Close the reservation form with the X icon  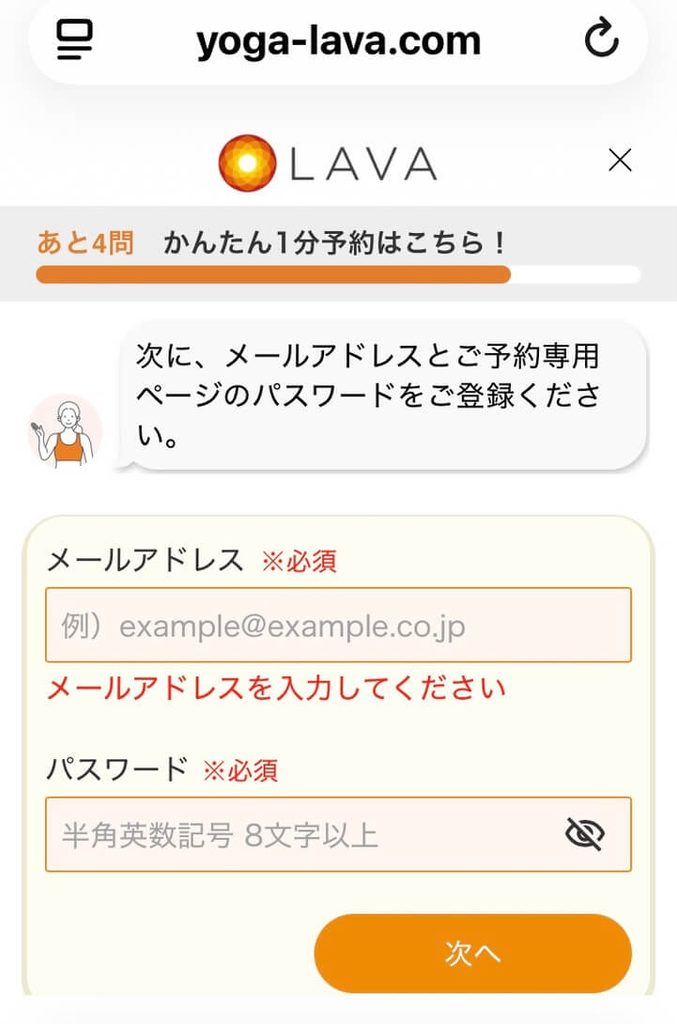[x=620, y=159]
